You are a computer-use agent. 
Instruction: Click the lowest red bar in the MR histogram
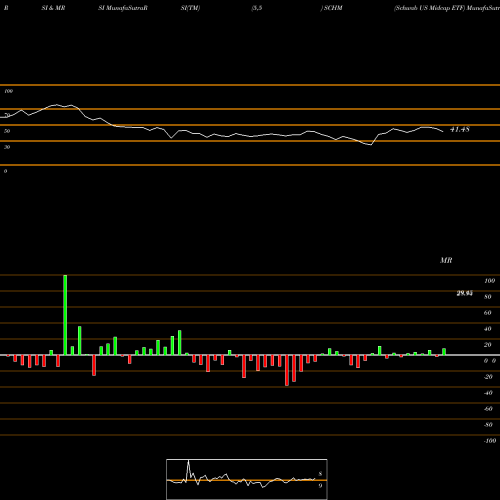coord(287,370)
